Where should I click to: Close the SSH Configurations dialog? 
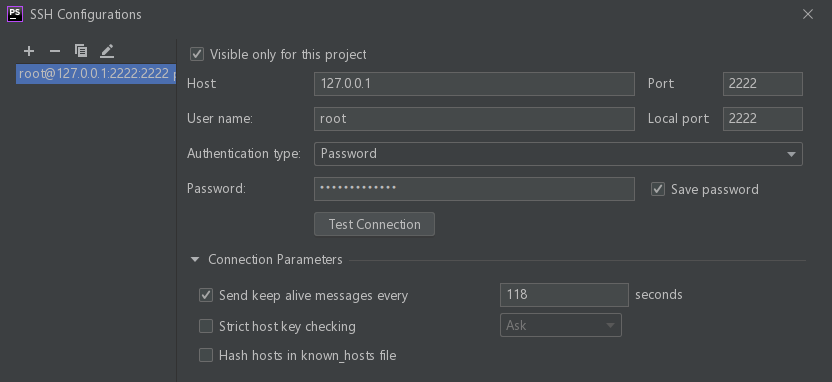point(808,14)
